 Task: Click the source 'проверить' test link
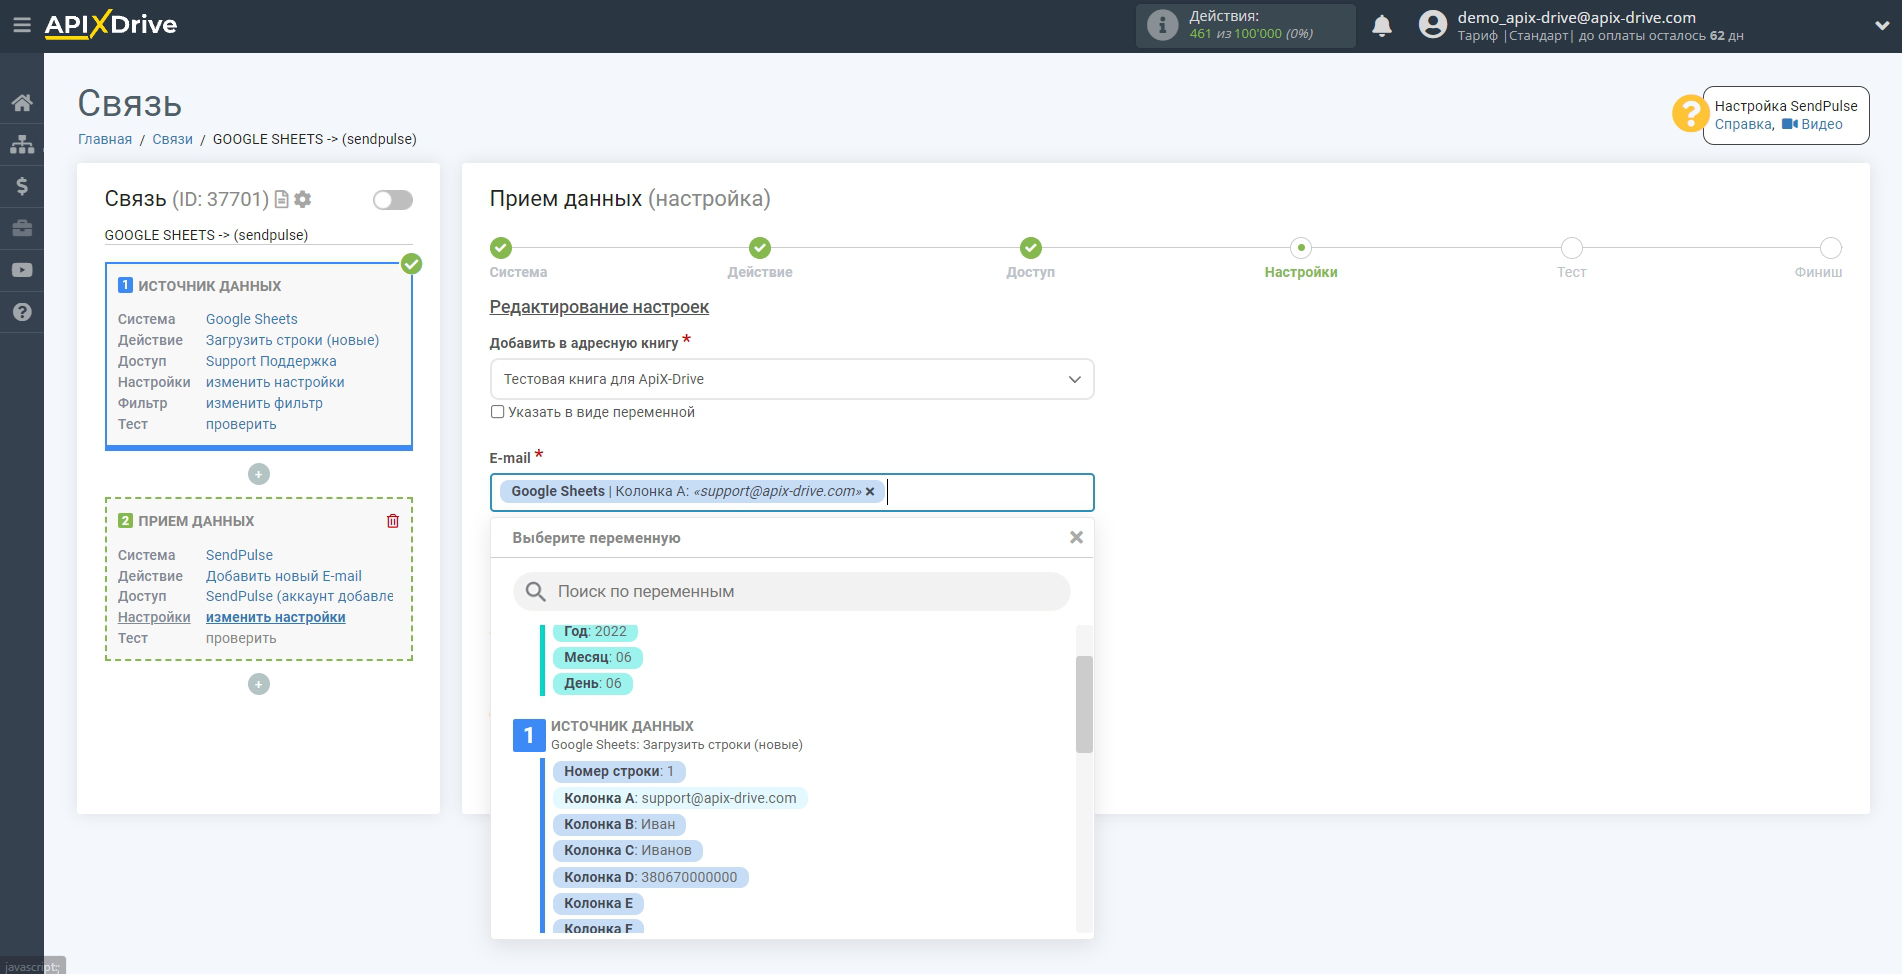coord(241,424)
